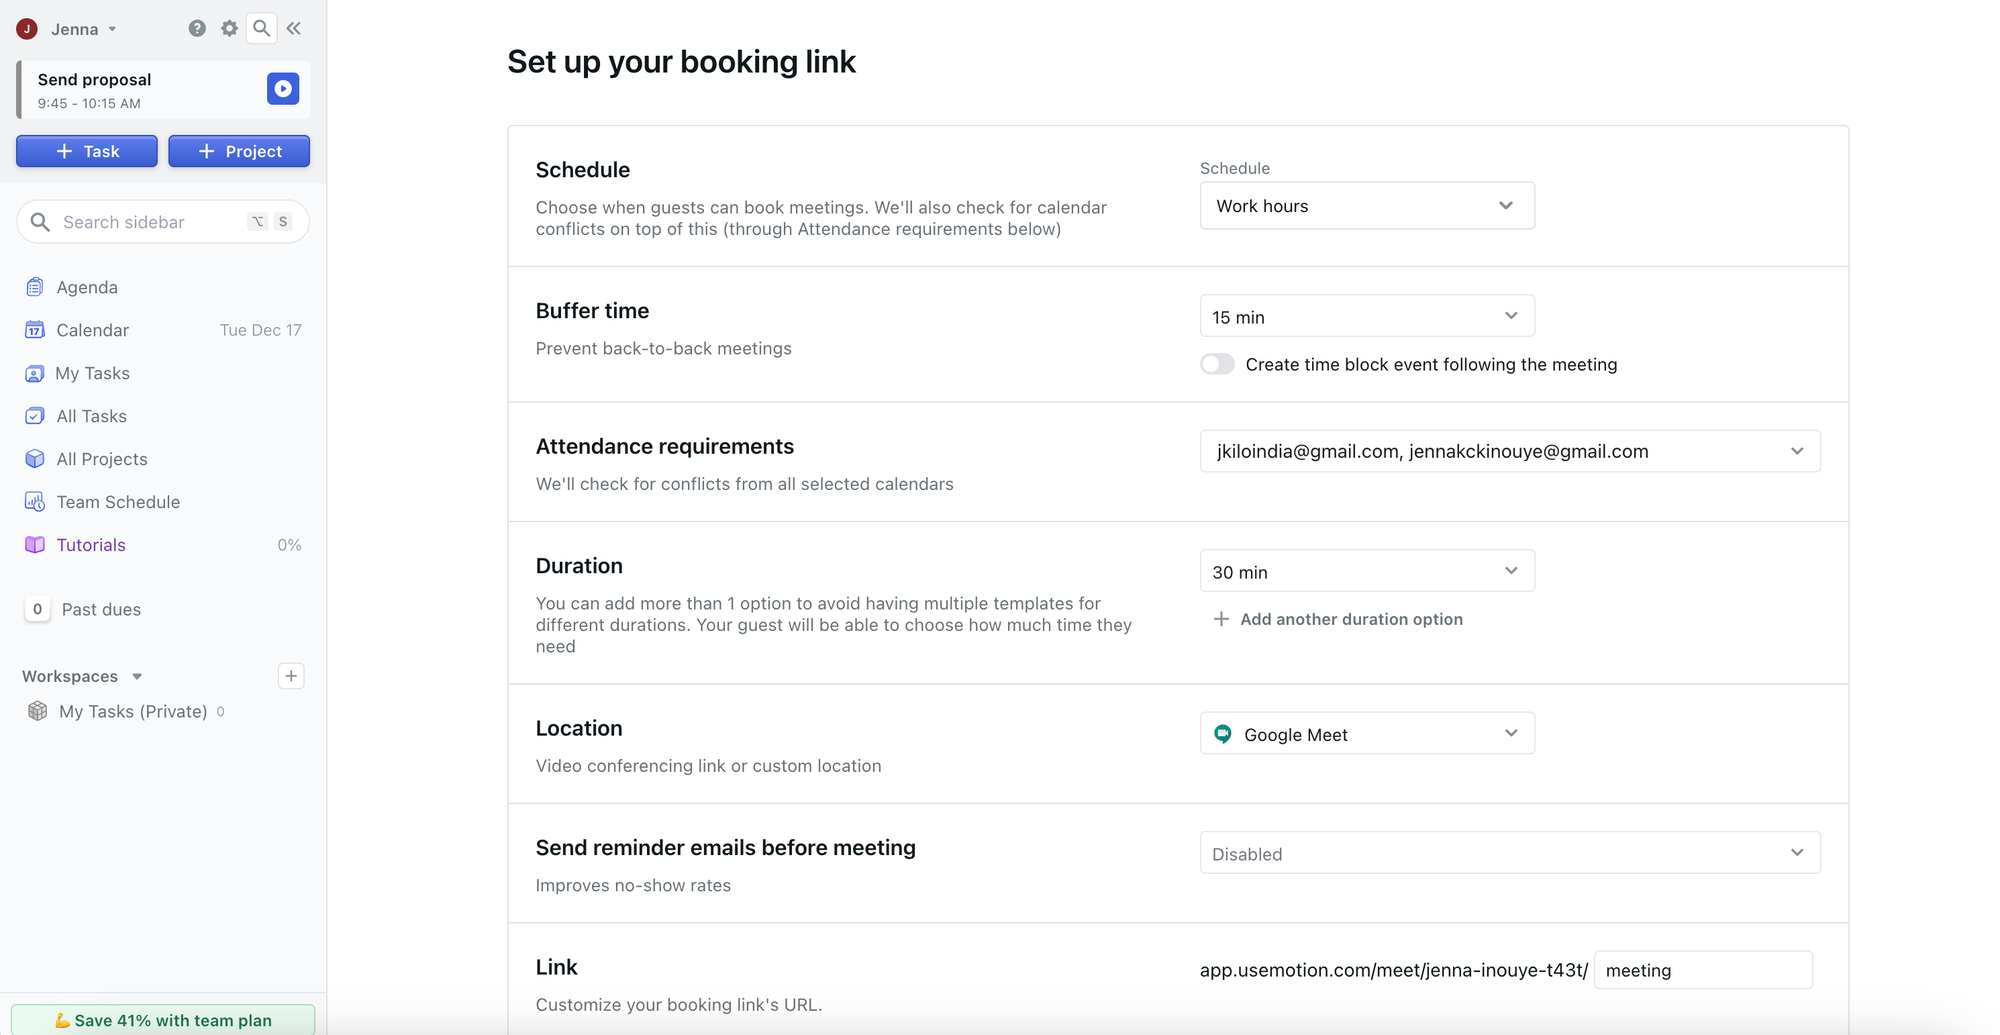Open the settings gear
This screenshot has height=1035, width=2000.
229,28
